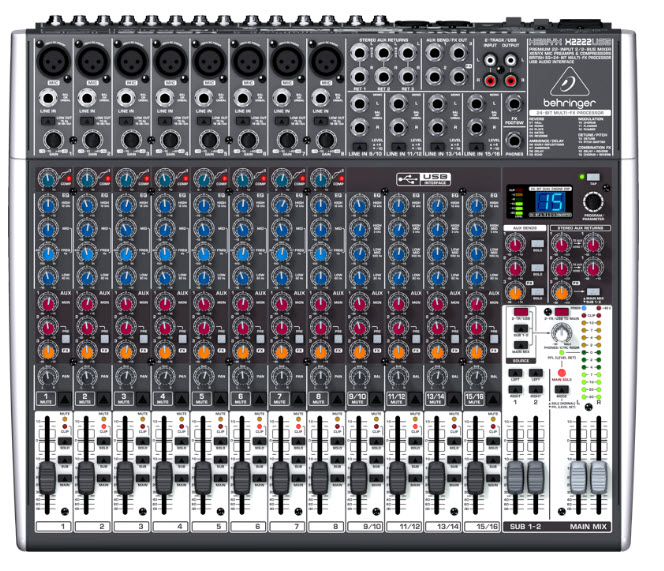Image resolution: width=664 pixels, height=571 pixels.
Task: Click the channel 8 XLR mic input
Action: [326, 61]
